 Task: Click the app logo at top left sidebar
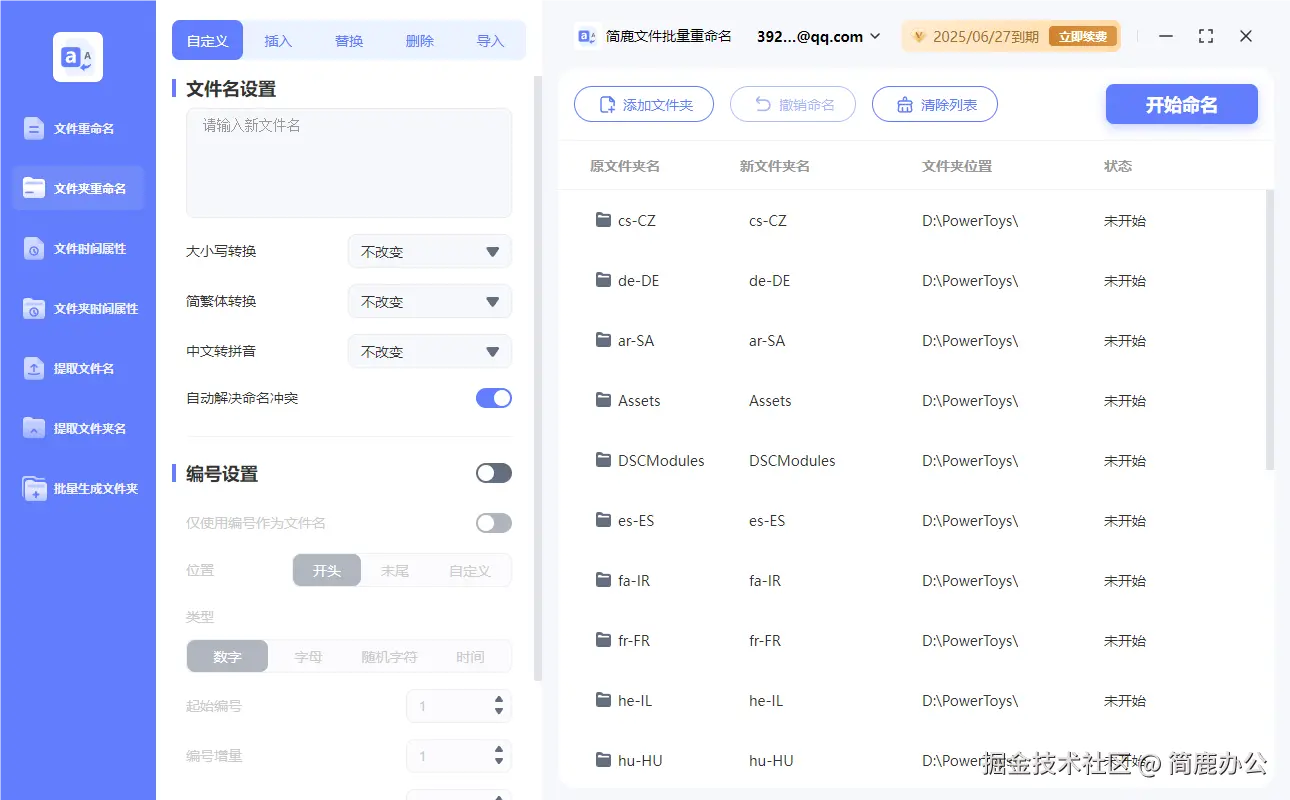coord(77,57)
